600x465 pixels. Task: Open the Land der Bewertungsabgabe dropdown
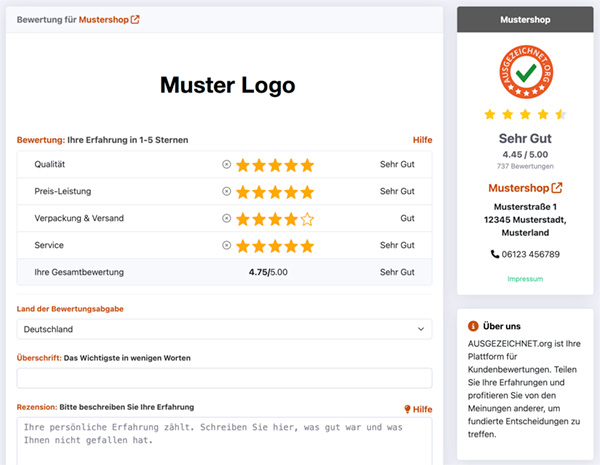point(224,329)
